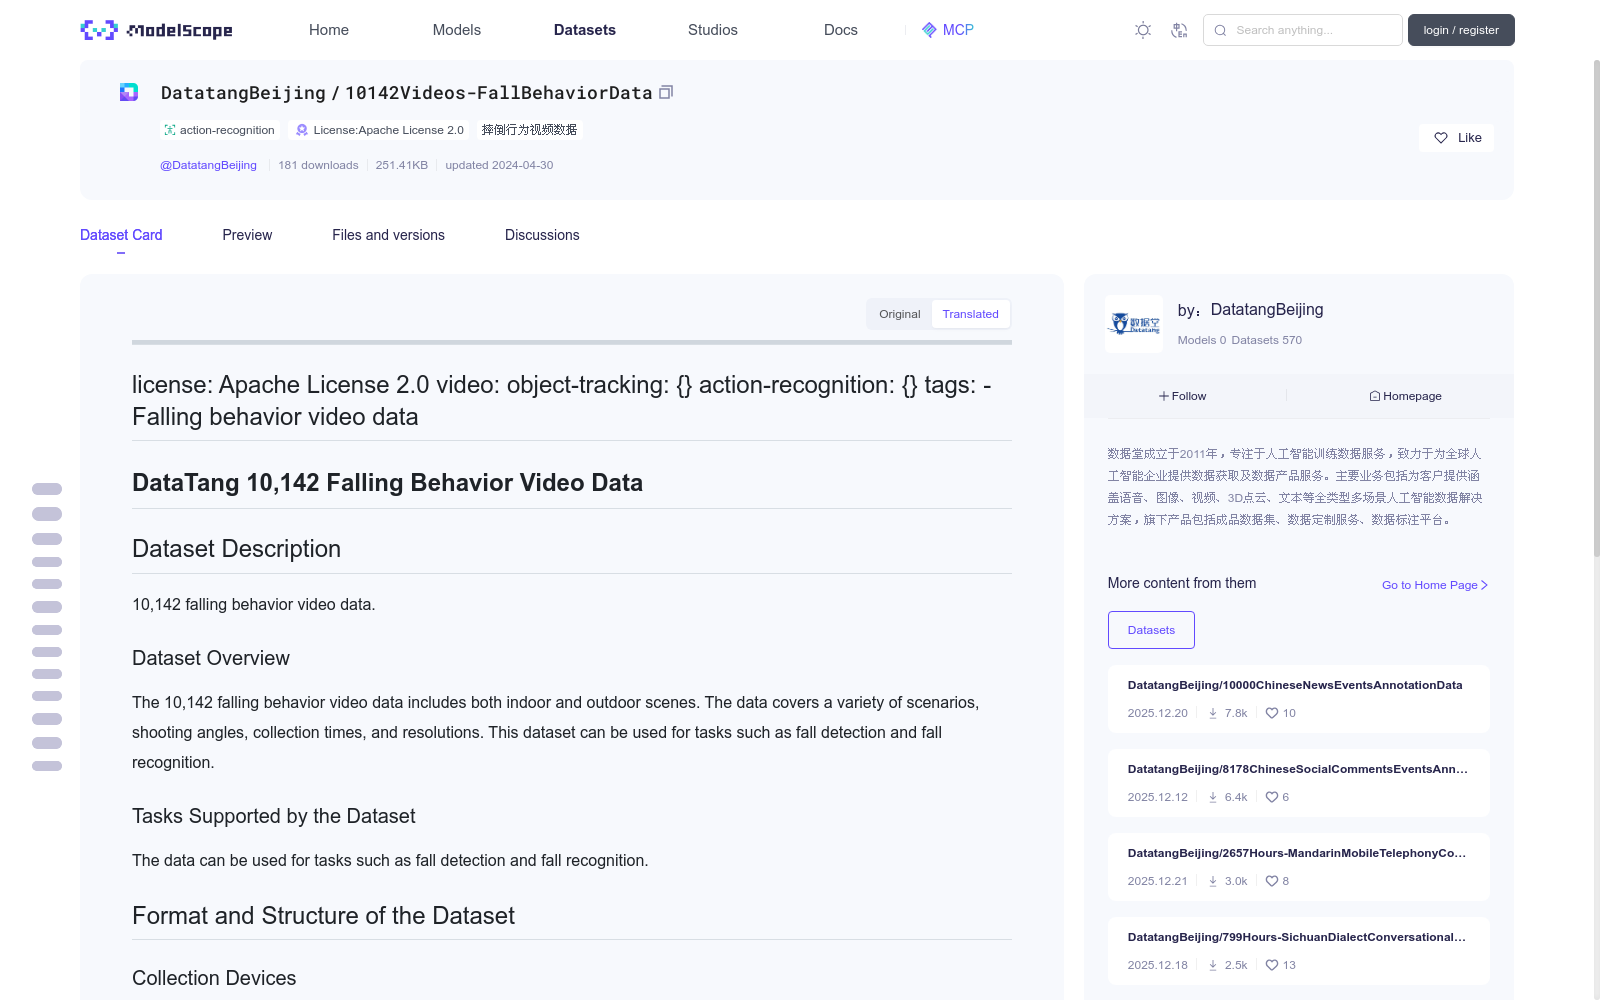Like this dataset
The image size is (1600, 1000).
1457,138
